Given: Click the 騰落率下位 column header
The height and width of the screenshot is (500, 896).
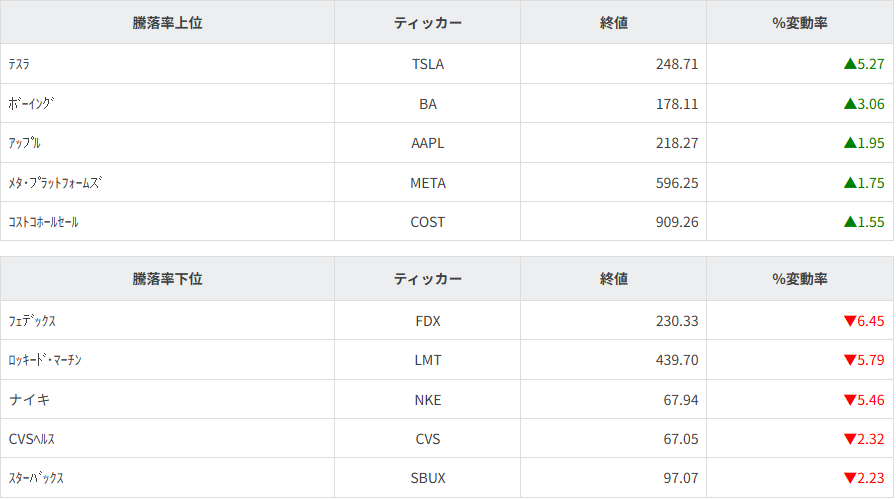Looking at the screenshot, I should [x=167, y=279].
